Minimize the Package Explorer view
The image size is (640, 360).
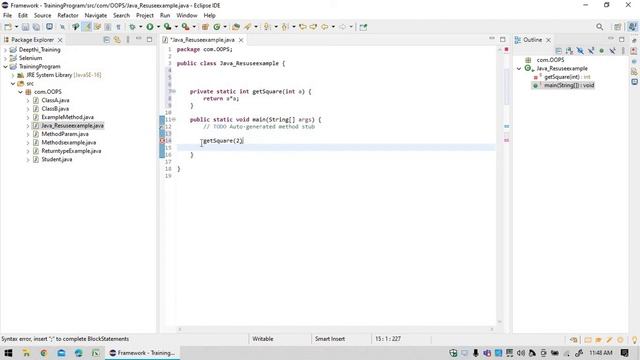coord(139,39)
